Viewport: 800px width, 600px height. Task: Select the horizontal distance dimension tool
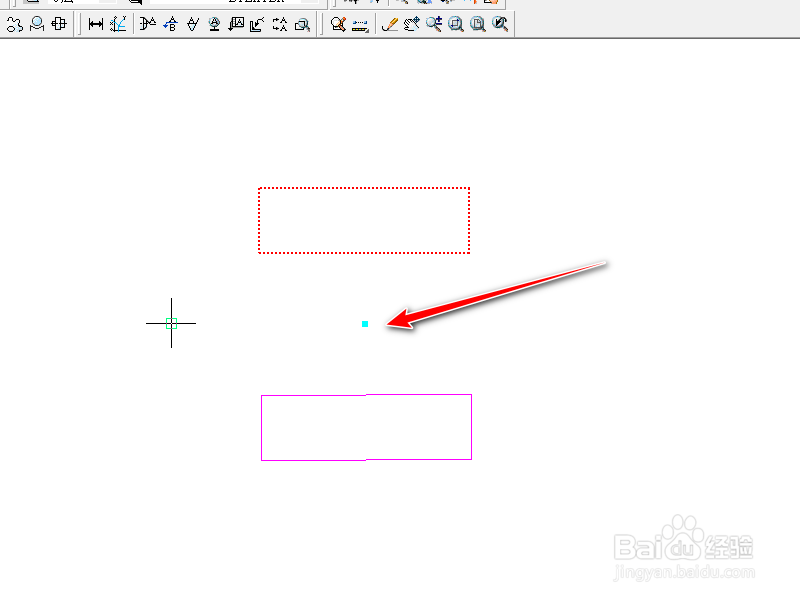(x=95, y=24)
